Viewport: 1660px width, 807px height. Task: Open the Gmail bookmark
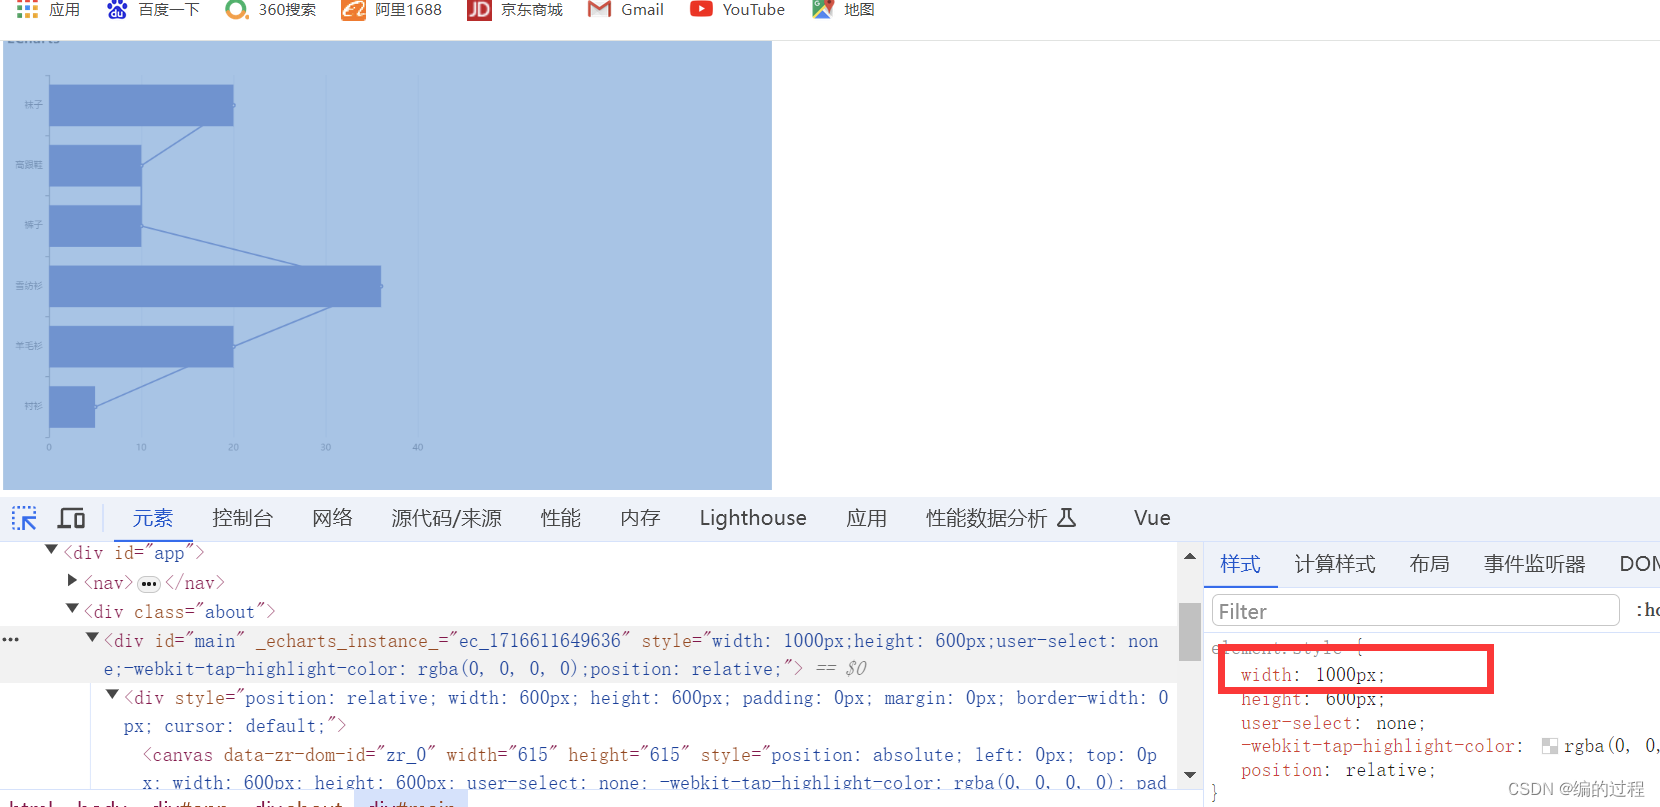[626, 10]
